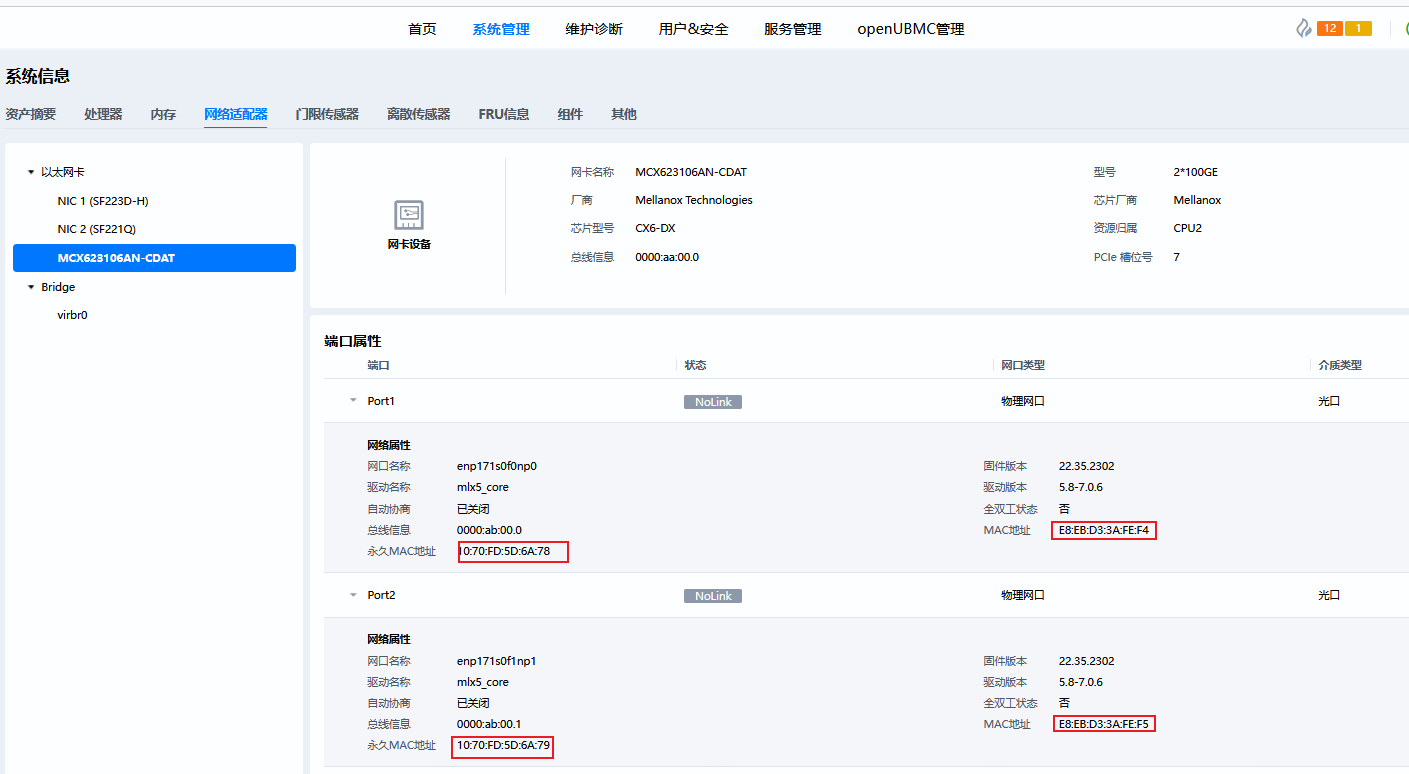Screen dimensions: 1409x774
Task: Switch to the 资产摘要 tab
Action: (31, 114)
